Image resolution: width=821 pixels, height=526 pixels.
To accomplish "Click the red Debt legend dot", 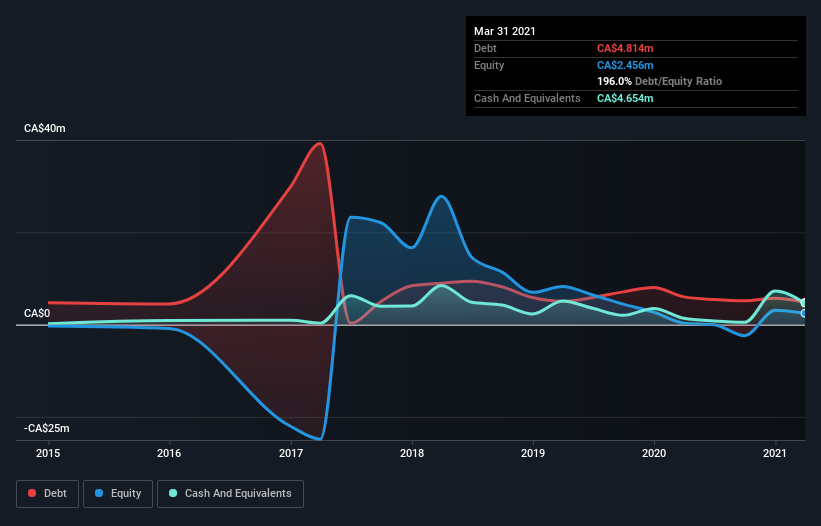I will 32,493.
